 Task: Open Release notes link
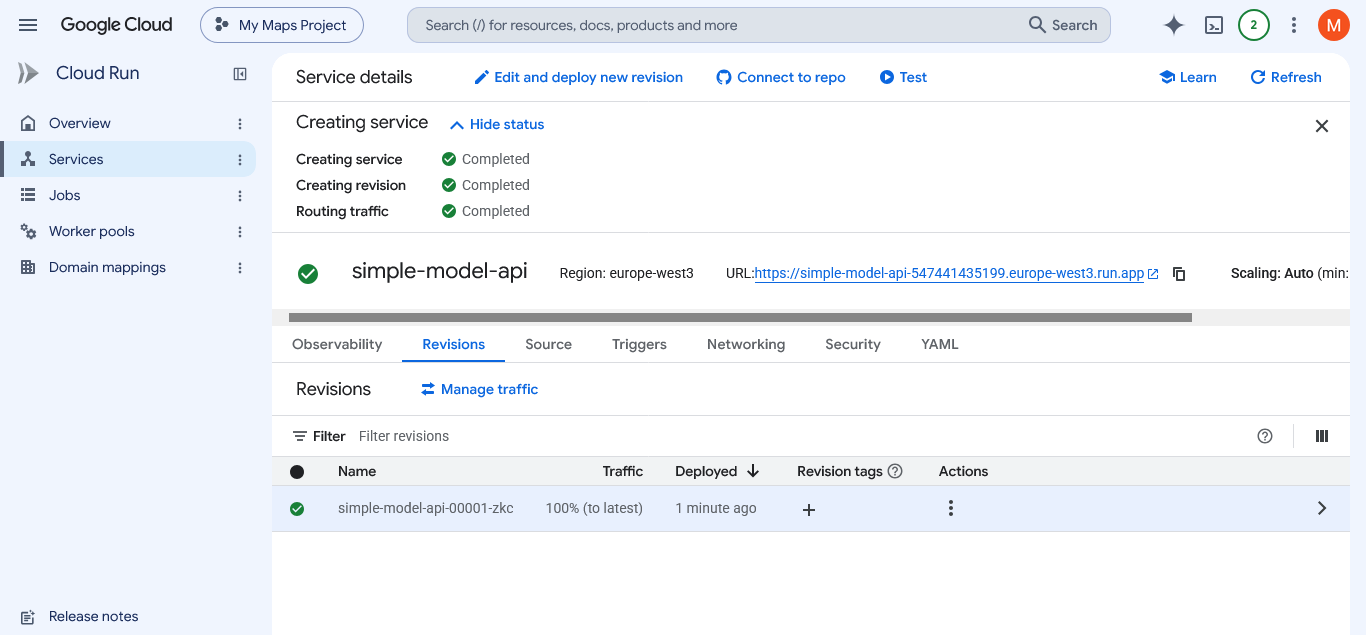pos(94,616)
